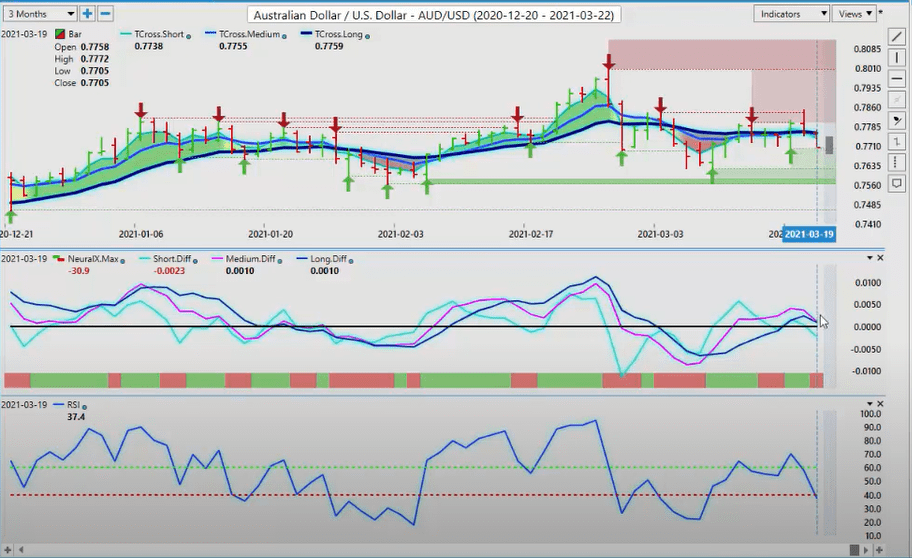Image resolution: width=912 pixels, height=558 pixels.
Task: Click the bottom-left plus expand icon
Action: [8, 549]
